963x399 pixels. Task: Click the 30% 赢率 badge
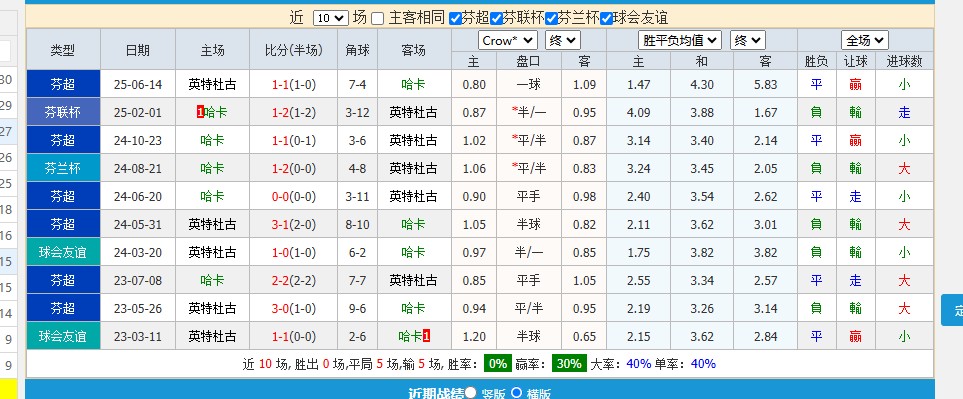pyautogui.click(x=569, y=363)
